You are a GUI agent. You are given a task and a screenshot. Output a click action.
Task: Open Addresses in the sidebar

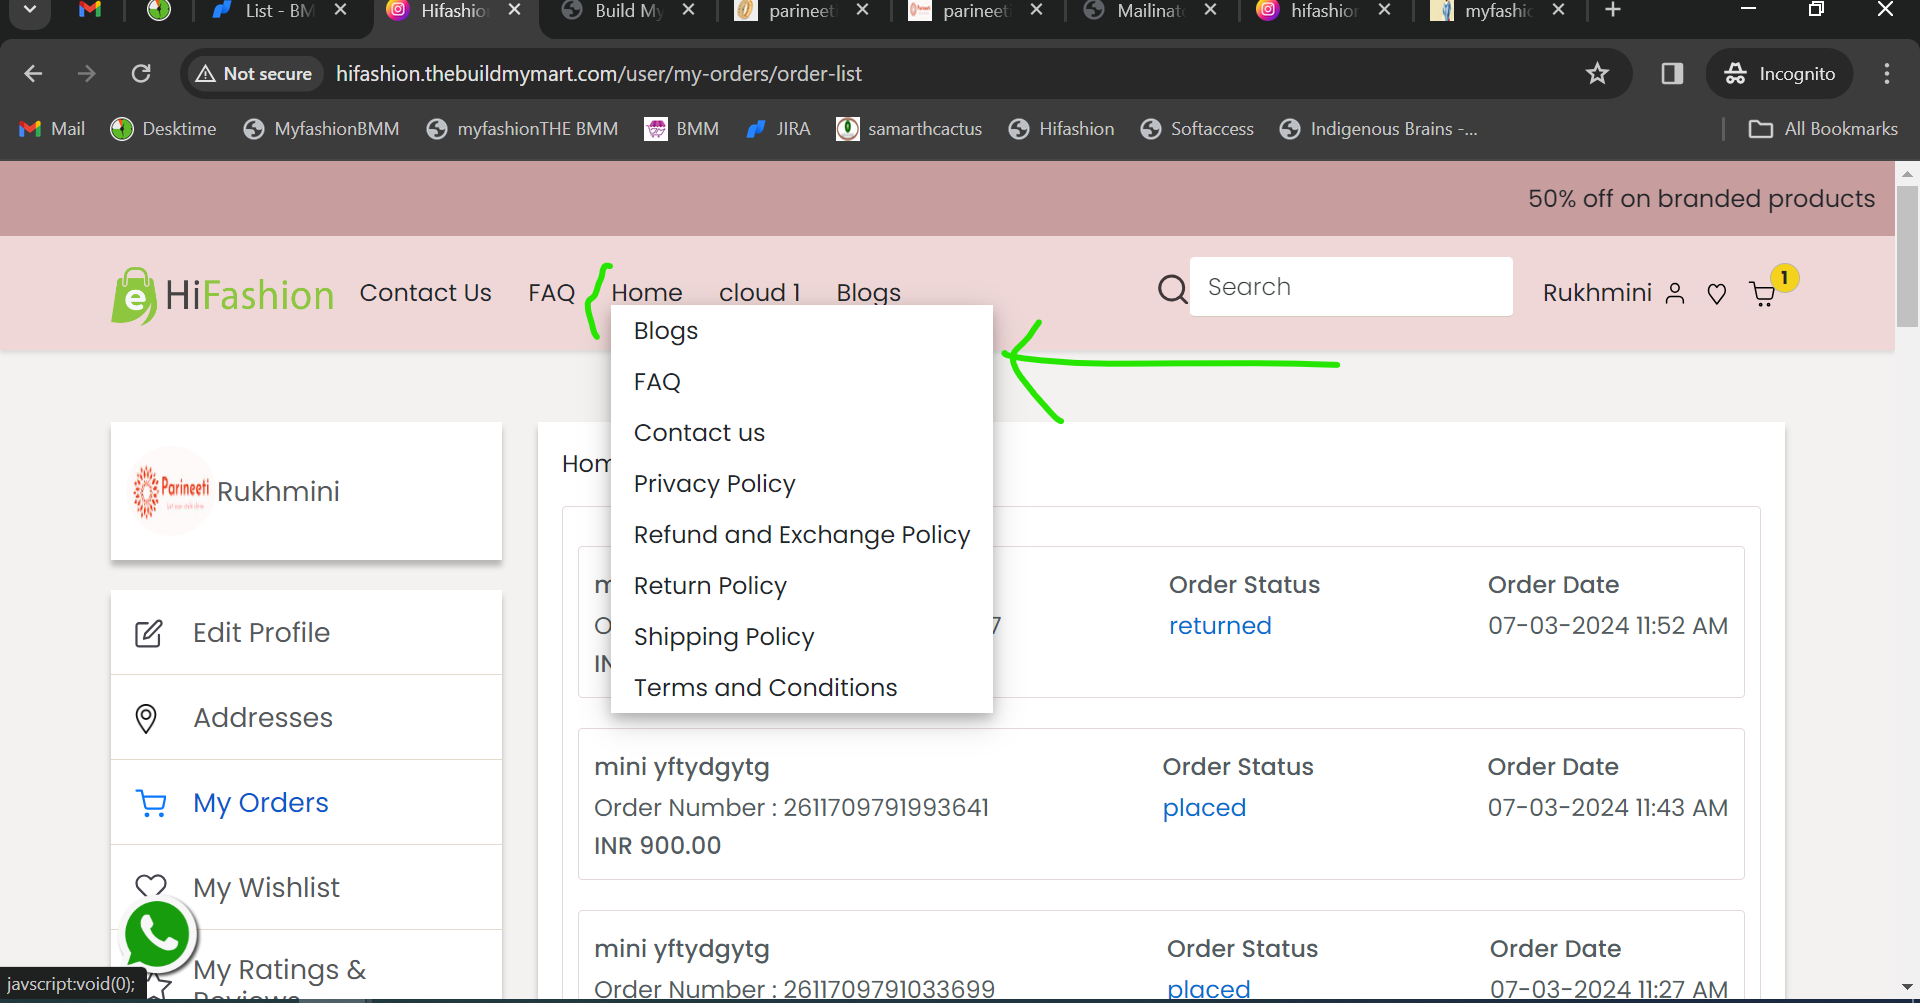tap(306, 718)
